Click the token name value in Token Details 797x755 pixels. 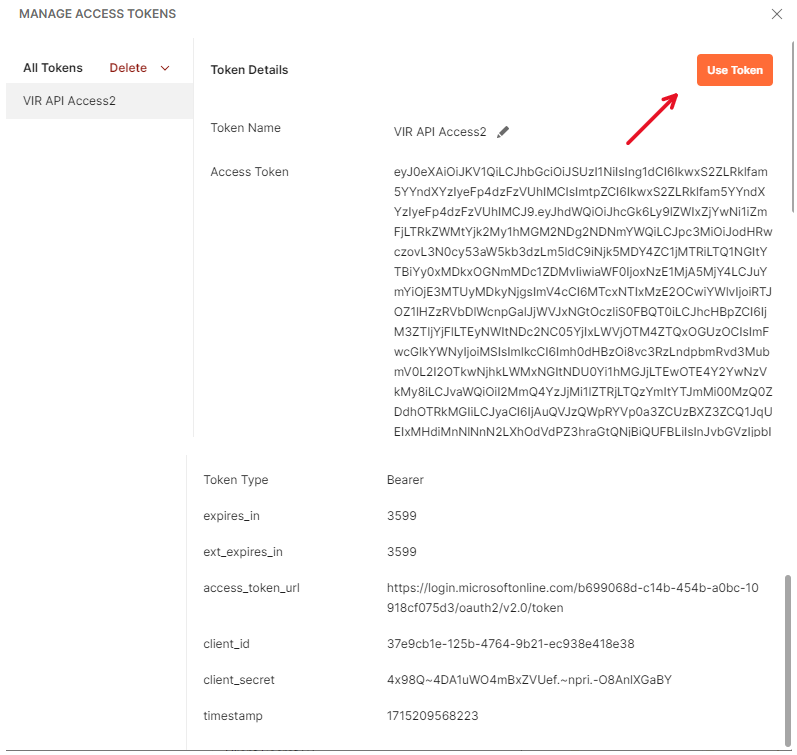pos(440,132)
